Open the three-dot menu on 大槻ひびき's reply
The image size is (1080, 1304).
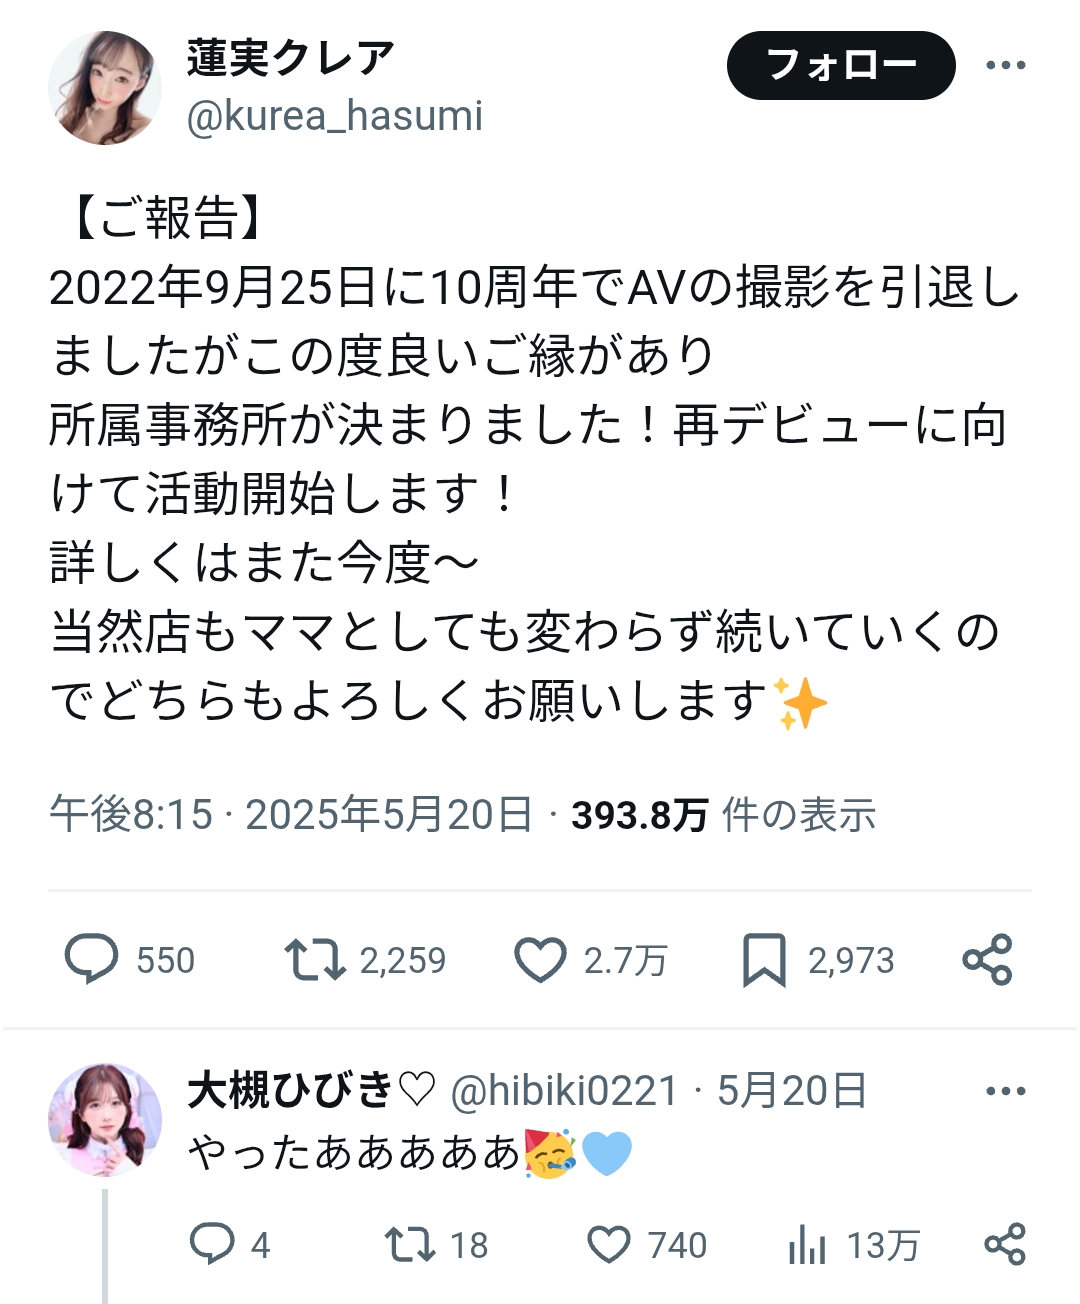click(x=1005, y=1091)
